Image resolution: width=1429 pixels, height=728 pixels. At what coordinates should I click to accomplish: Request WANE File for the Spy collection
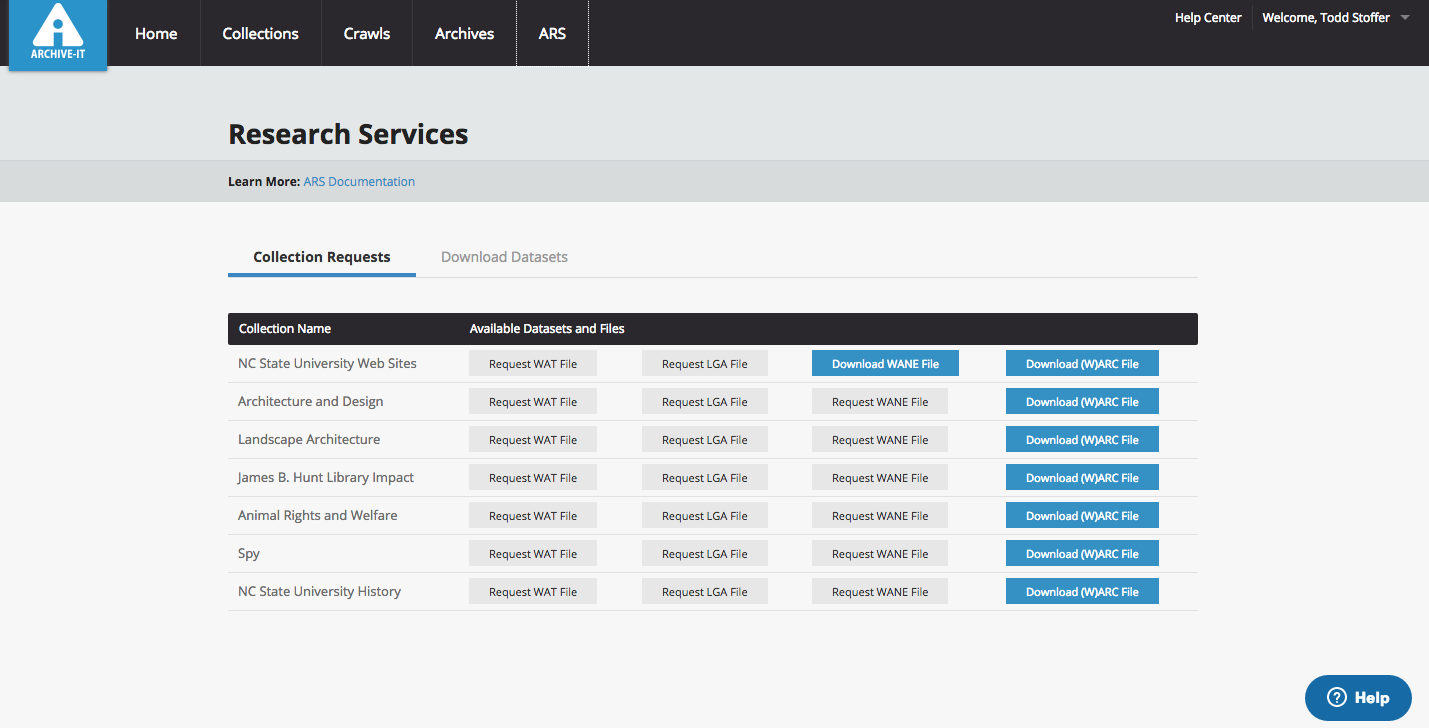coord(880,554)
